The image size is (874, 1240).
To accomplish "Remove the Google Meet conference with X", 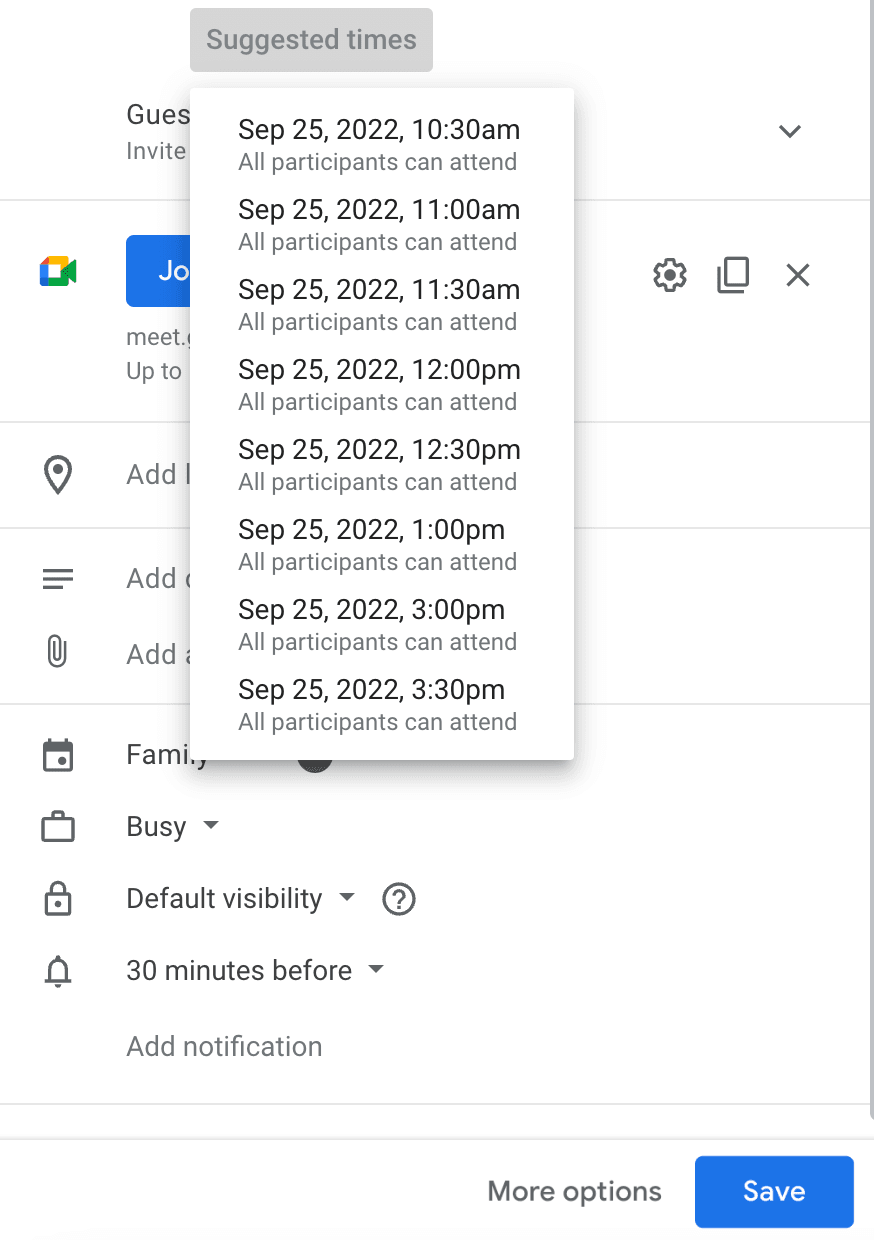I will 797,275.
